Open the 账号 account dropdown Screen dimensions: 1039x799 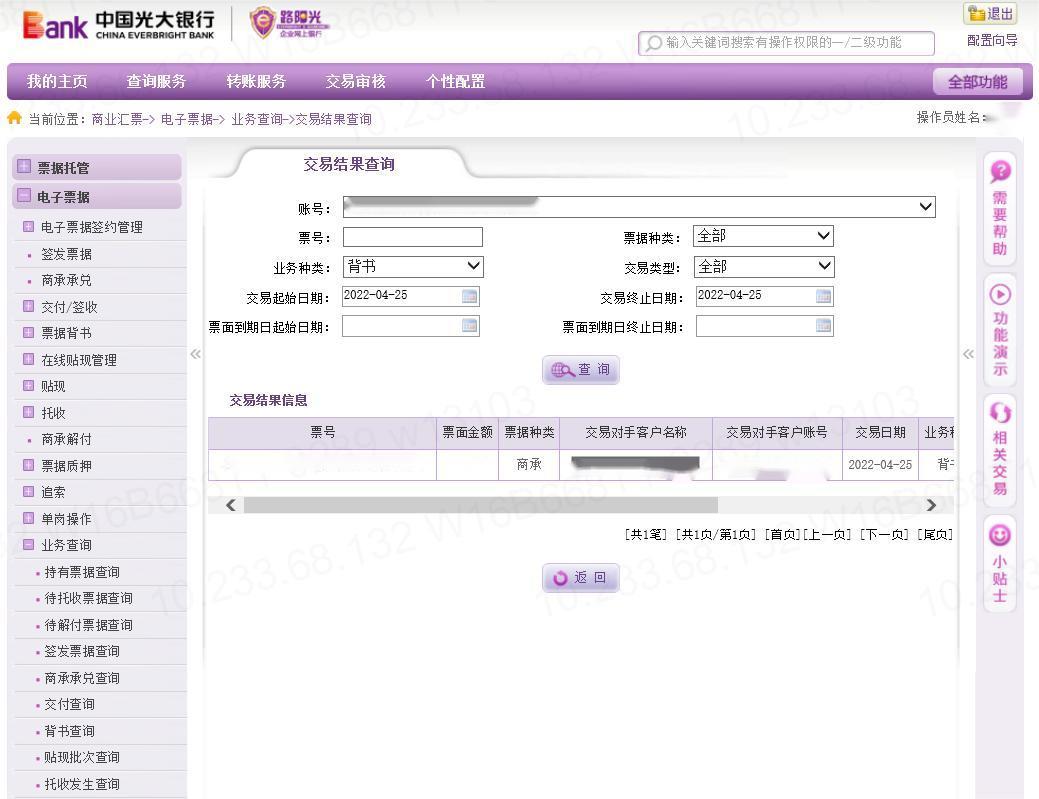(639, 207)
